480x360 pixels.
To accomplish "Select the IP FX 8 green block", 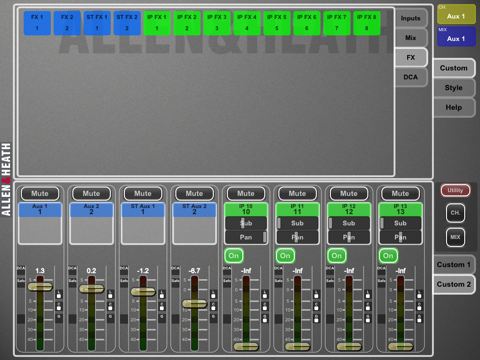I will (367, 23).
